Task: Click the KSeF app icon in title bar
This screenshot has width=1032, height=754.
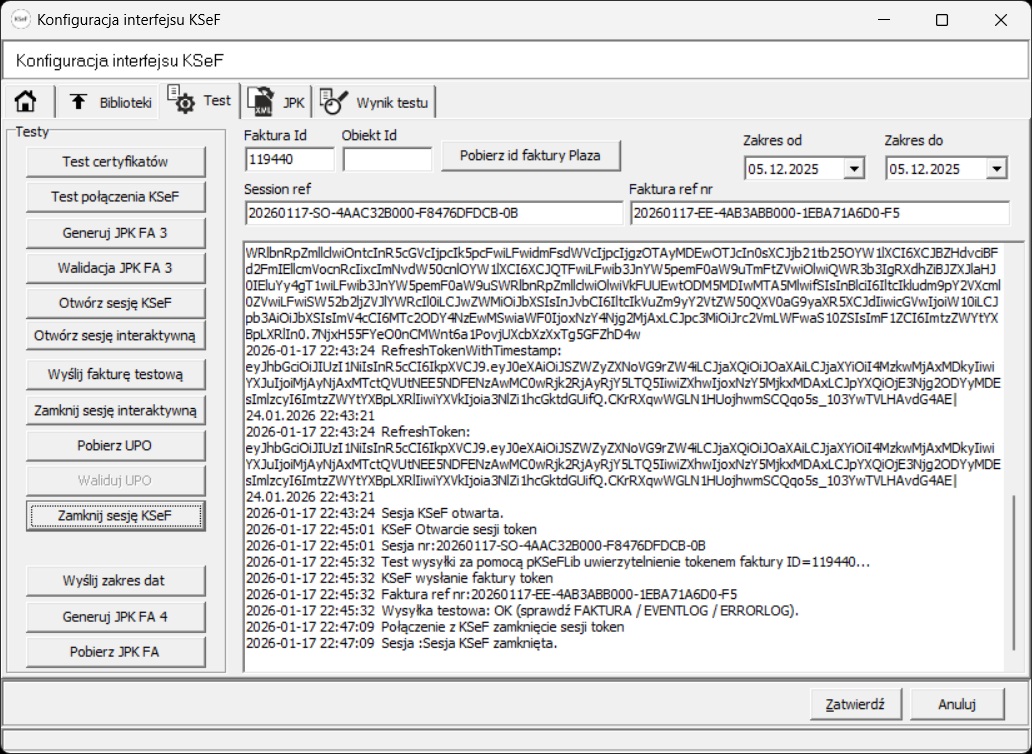Action: [21, 20]
